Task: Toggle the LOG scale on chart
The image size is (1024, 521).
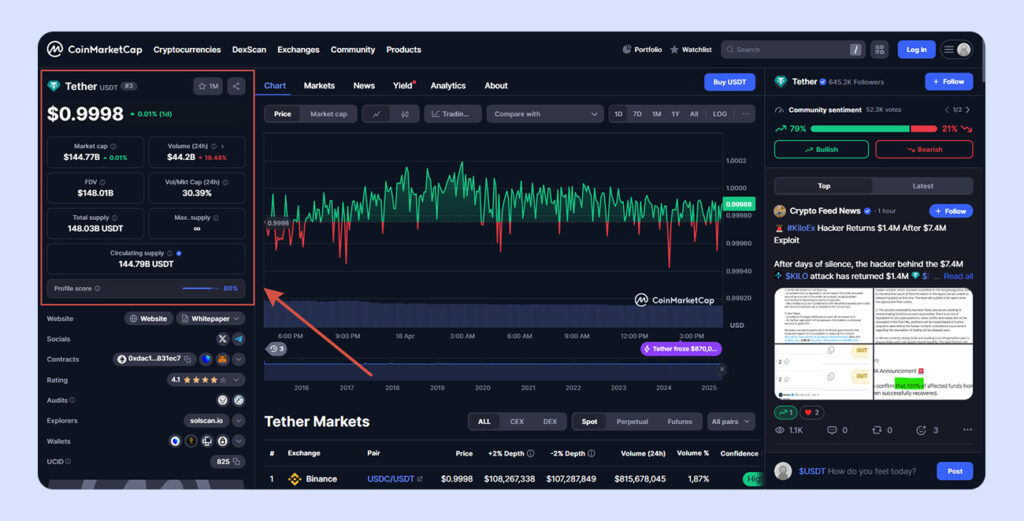Action: (720, 114)
